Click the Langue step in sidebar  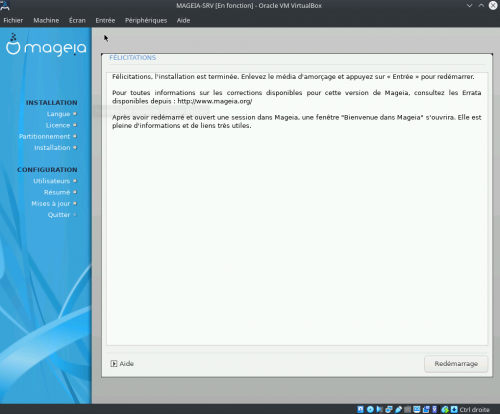point(58,114)
